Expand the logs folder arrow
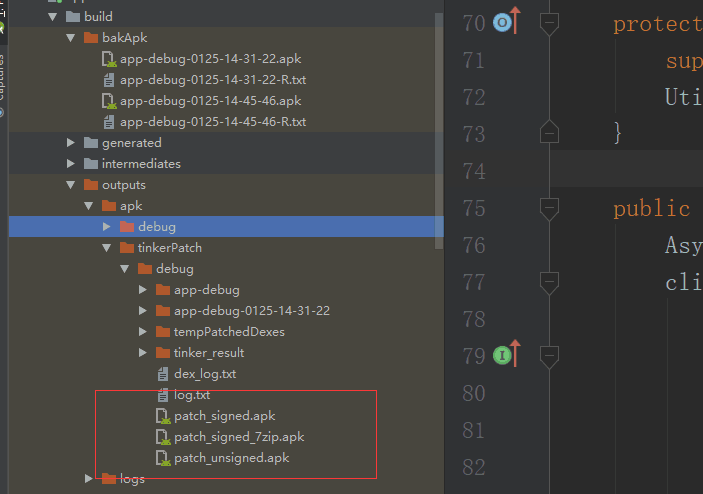Image resolution: width=703 pixels, height=494 pixels. click(88, 479)
